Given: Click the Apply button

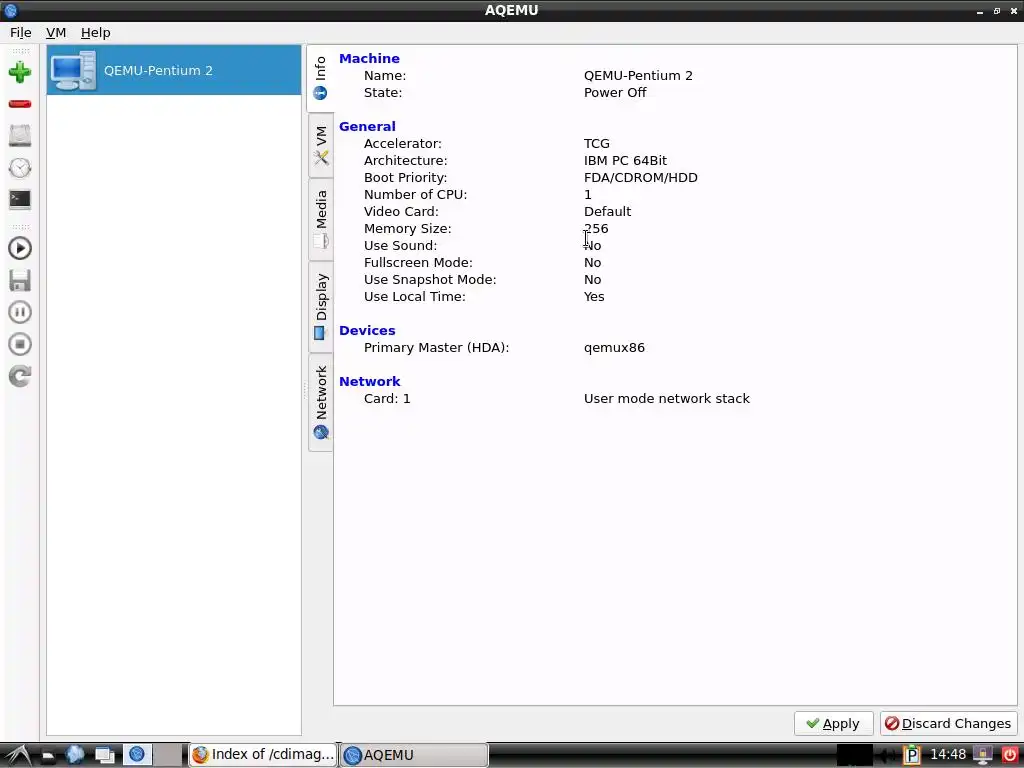Looking at the screenshot, I should [833, 724].
